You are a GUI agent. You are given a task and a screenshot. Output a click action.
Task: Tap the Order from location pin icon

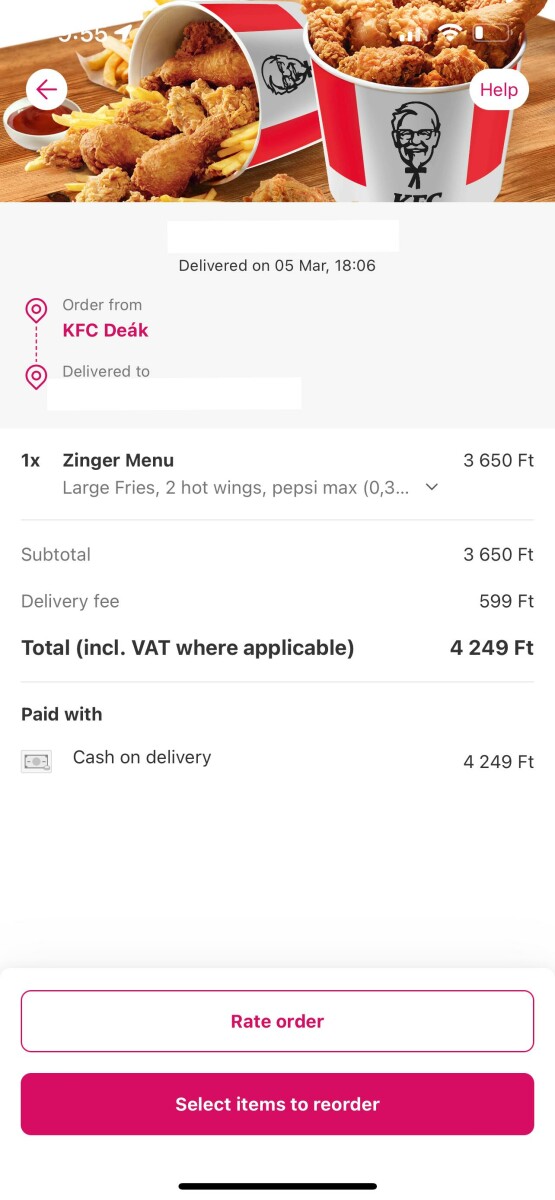(x=36, y=310)
